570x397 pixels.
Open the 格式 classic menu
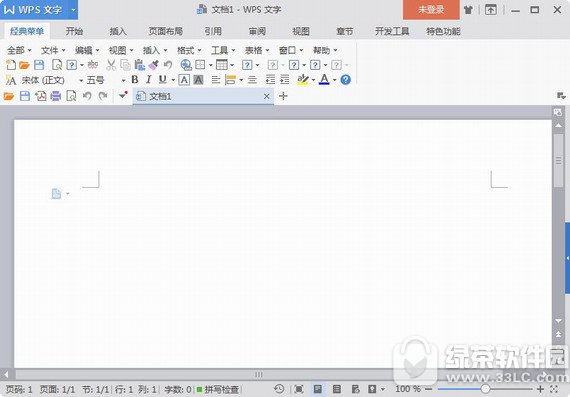[x=189, y=50]
